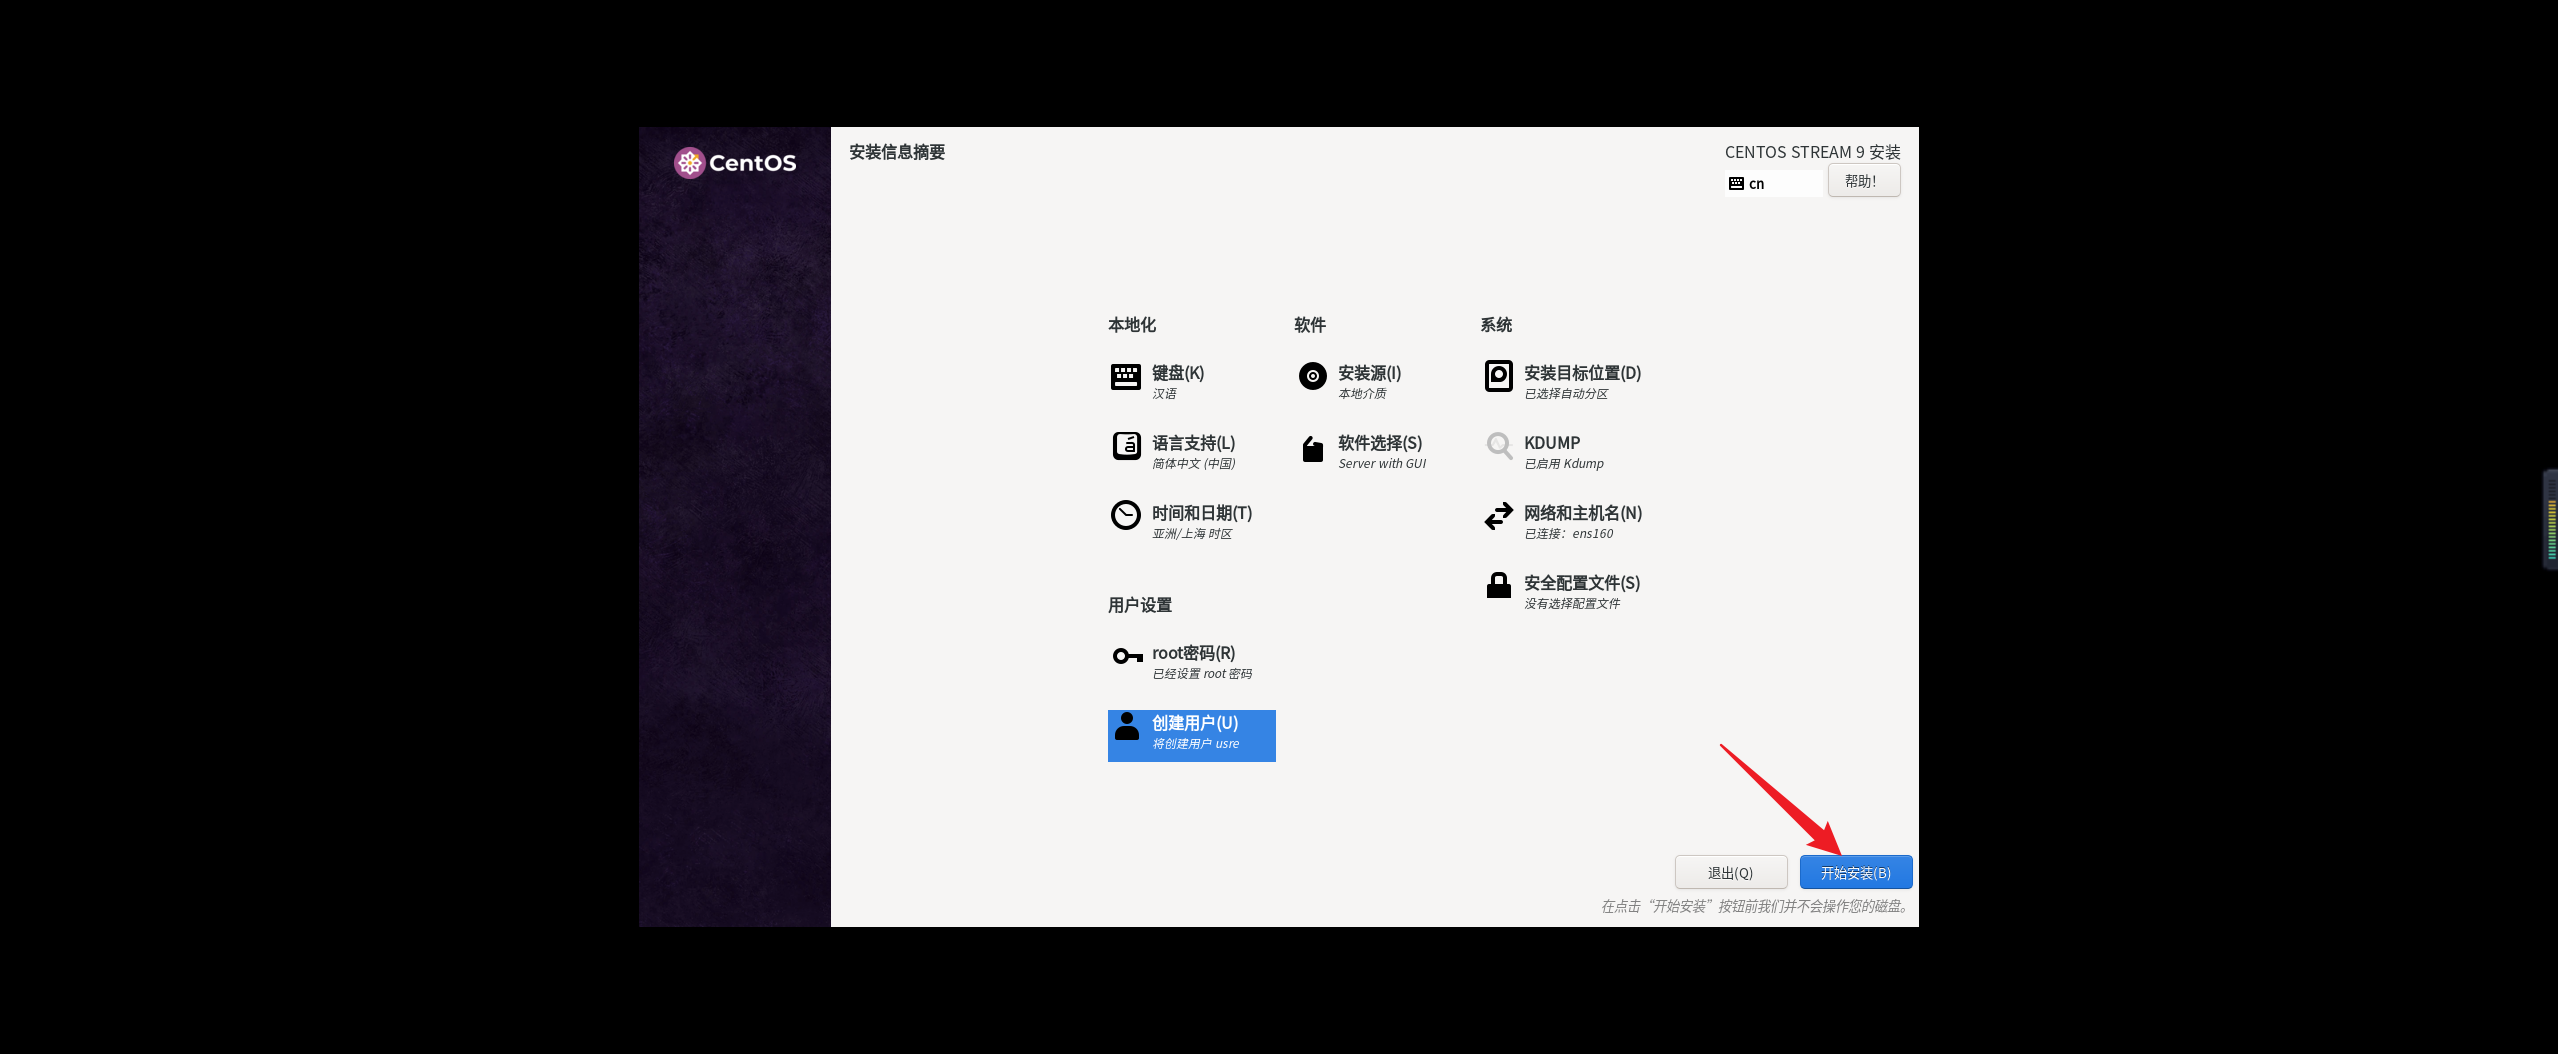Viewport: 2558px width, 1054px height.
Task: Click the arrows icon for 网络和主机名(N)
Action: tap(1498, 516)
